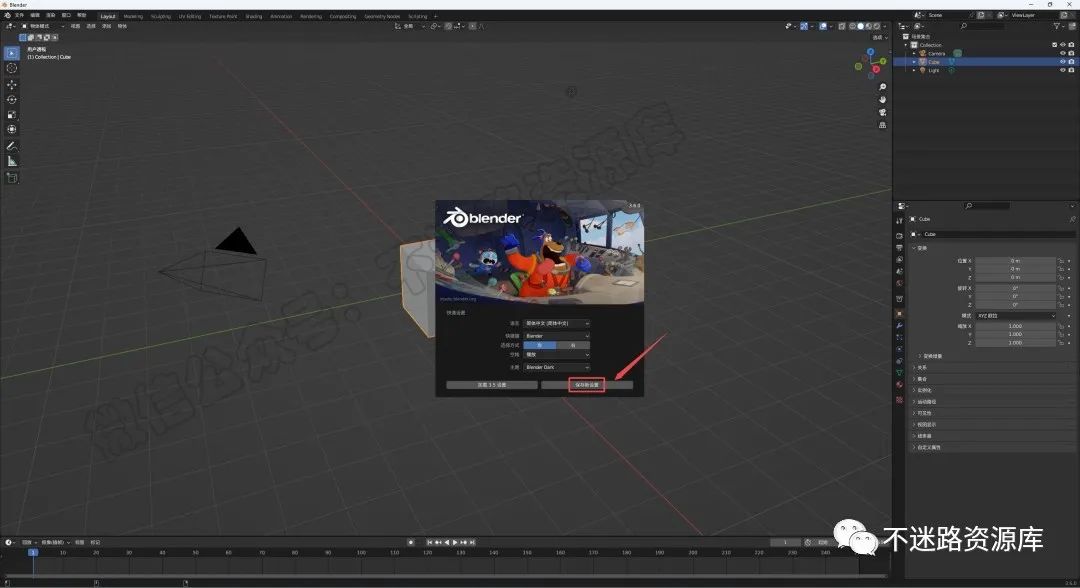Select rendered viewport shading mode

[877, 26]
